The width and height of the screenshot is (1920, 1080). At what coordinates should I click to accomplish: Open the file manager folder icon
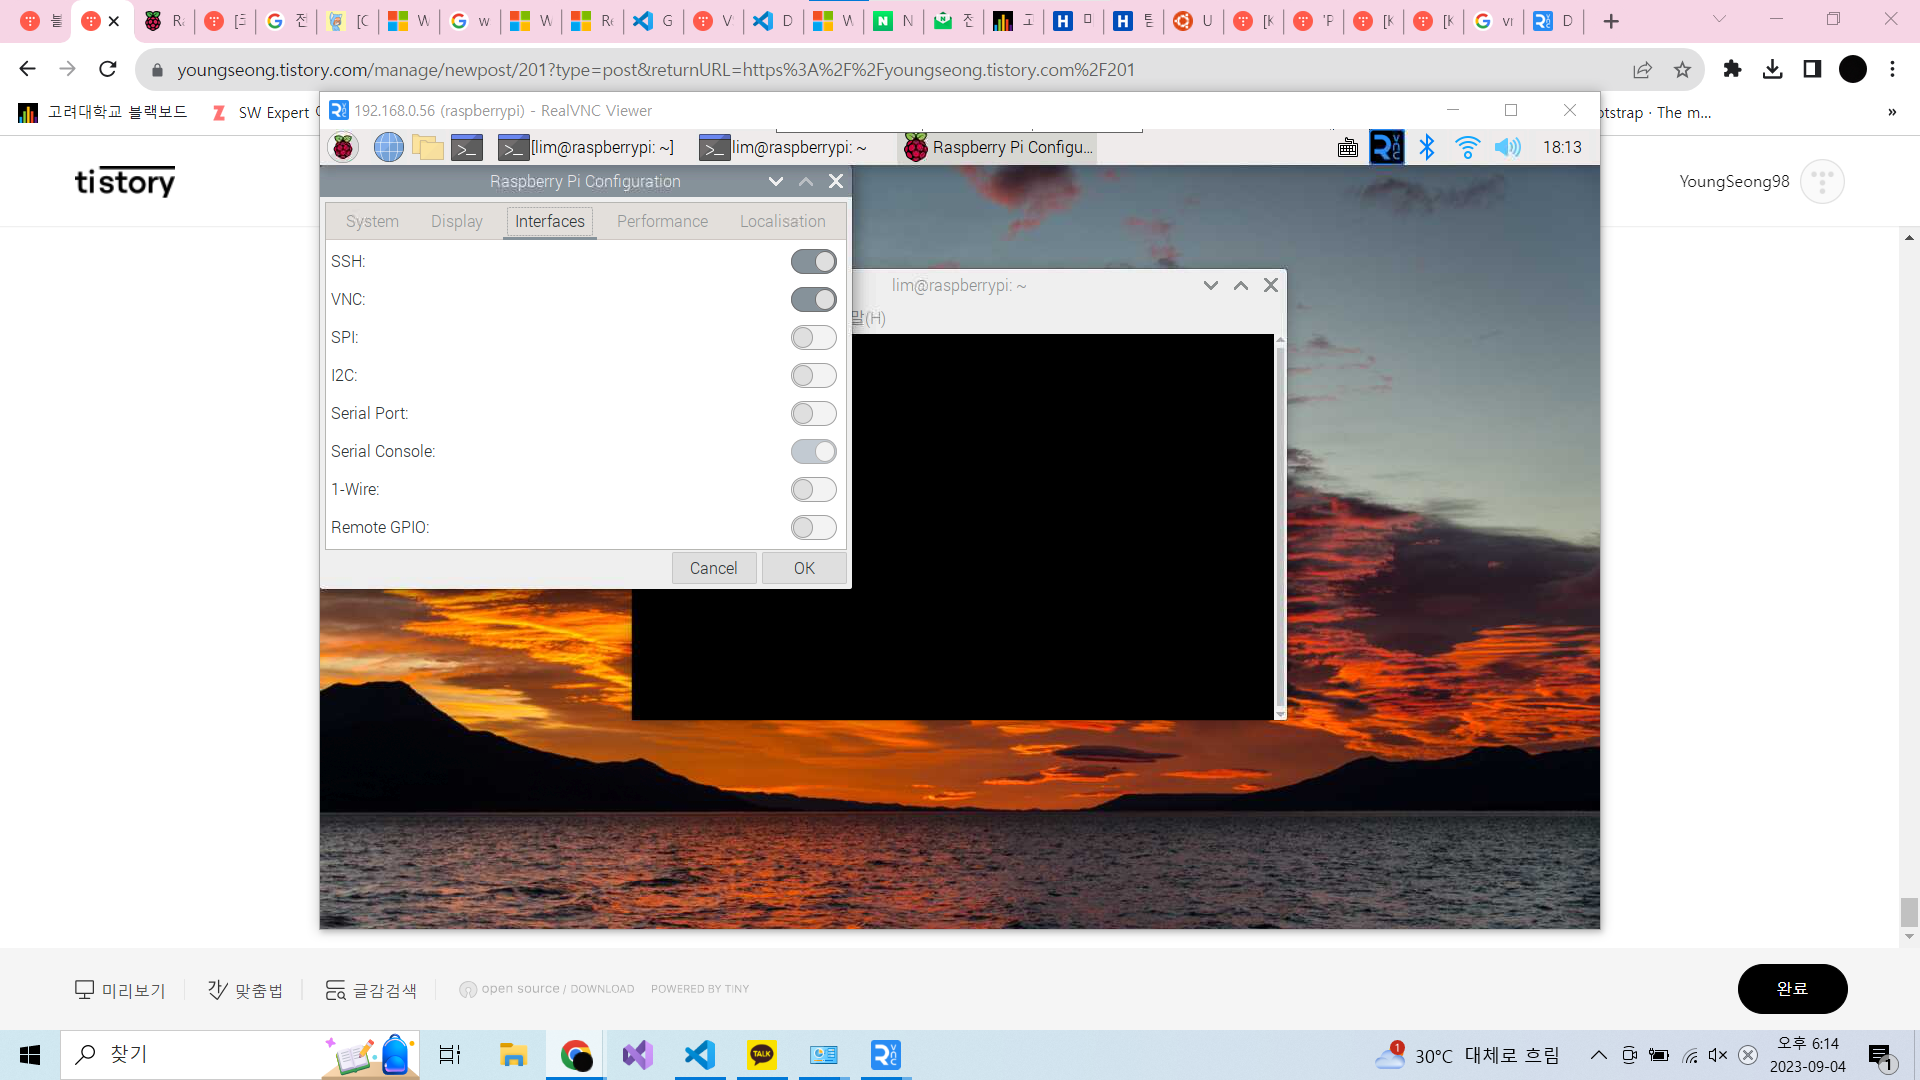pyautogui.click(x=428, y=148)
